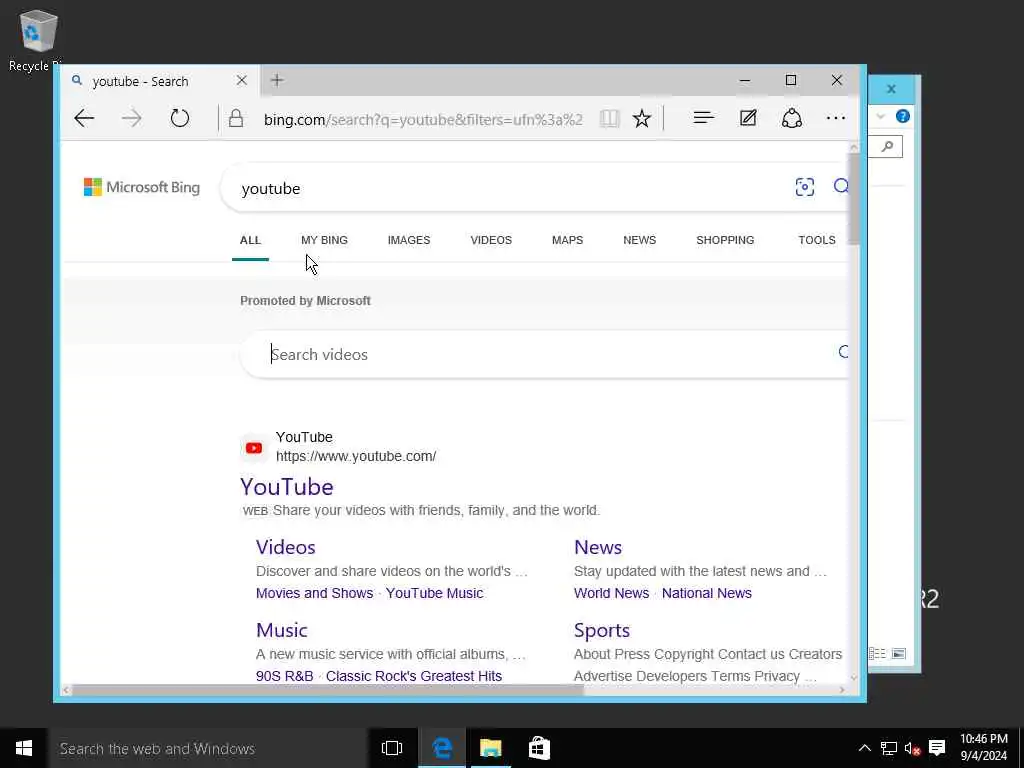Follow the 90S R&B link
This screenshot has height=768, width=1024.
285,676
